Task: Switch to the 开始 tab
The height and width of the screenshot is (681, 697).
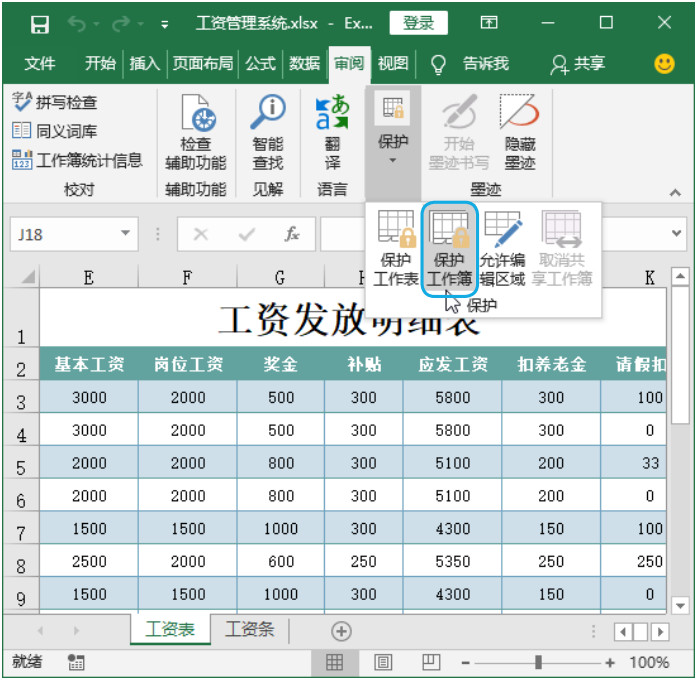Action: pos(100,64)
